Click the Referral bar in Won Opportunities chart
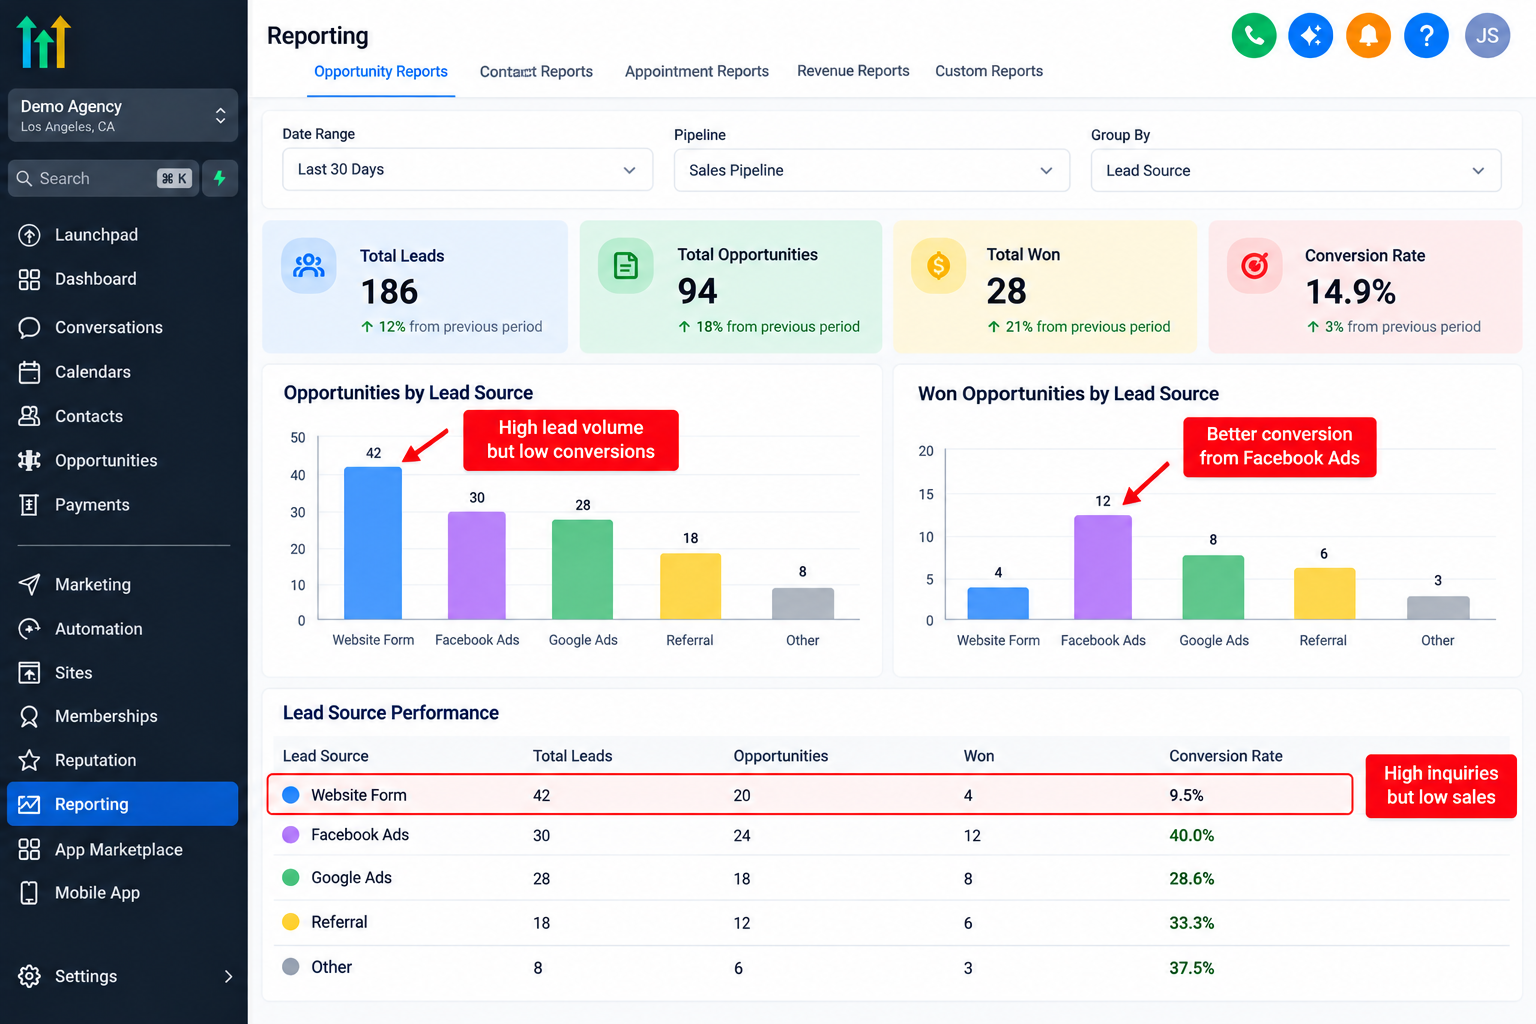Image resolution: width=1536 pixels, height=1024 pixels. pos(1325,594)
